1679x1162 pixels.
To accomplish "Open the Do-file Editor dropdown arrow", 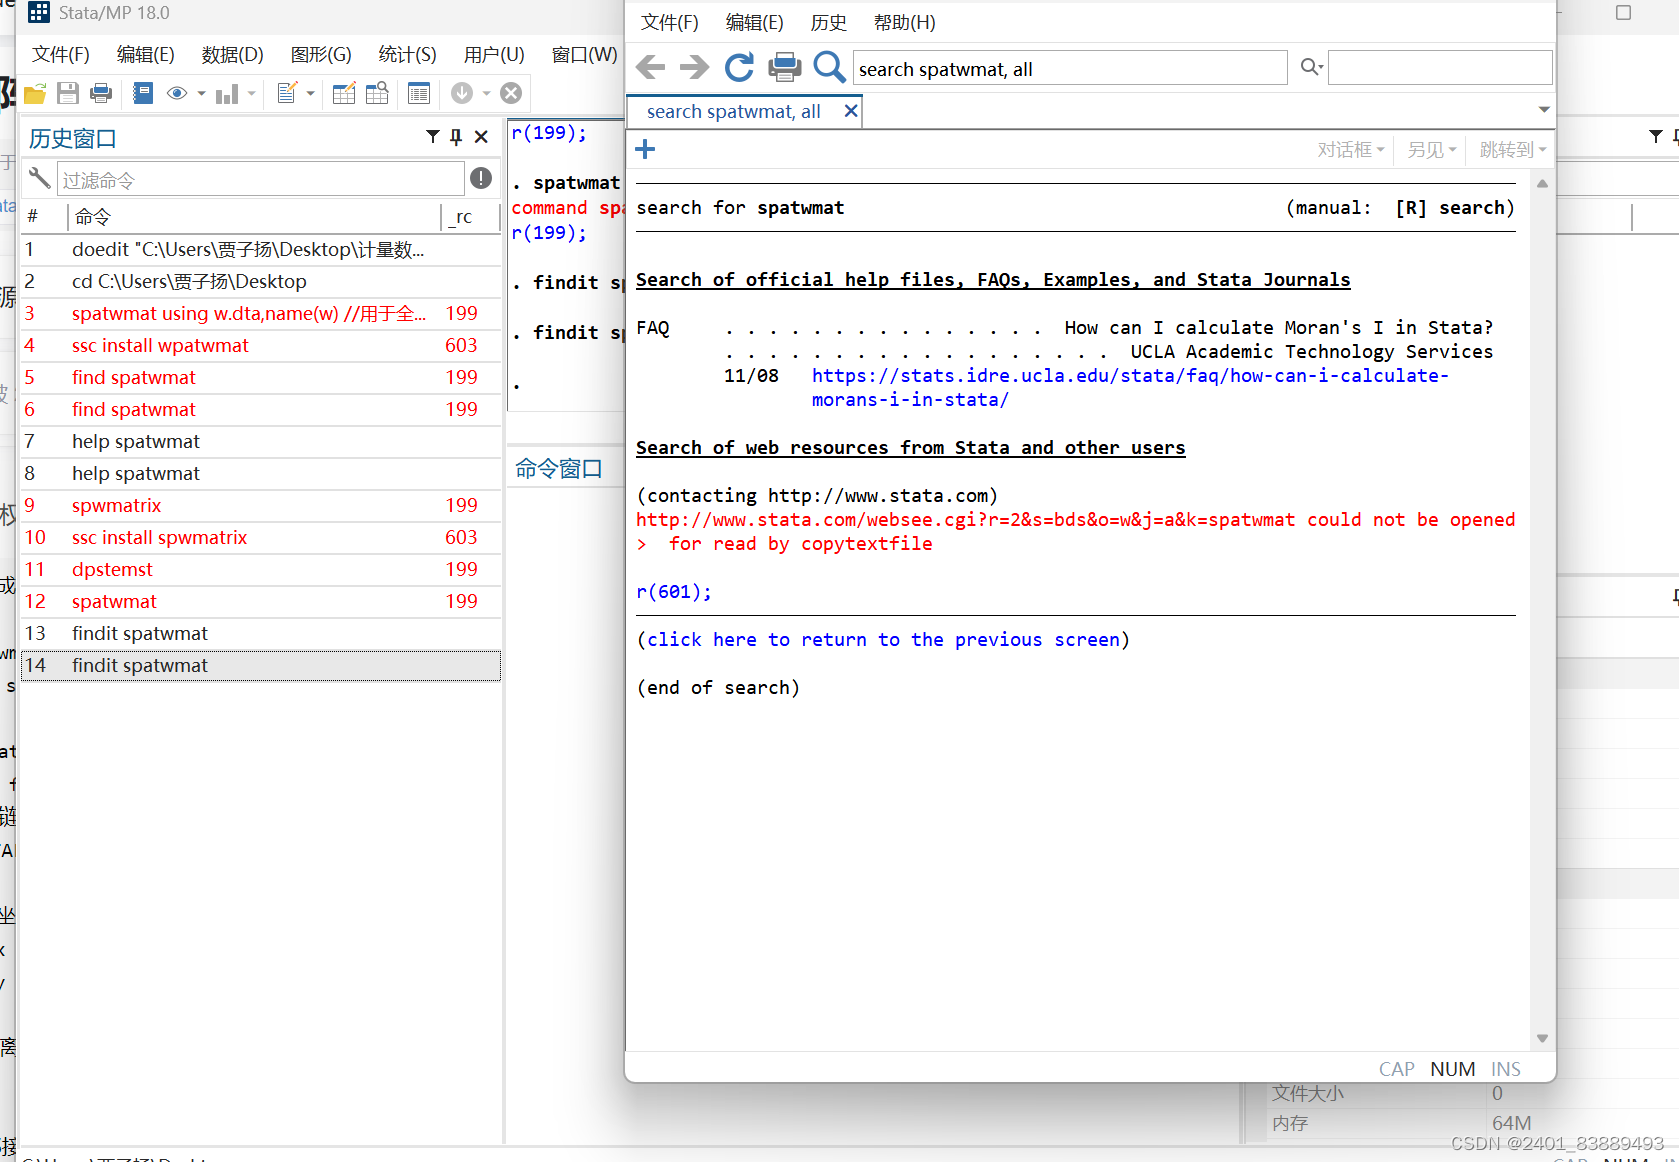I will click(311, 94).
